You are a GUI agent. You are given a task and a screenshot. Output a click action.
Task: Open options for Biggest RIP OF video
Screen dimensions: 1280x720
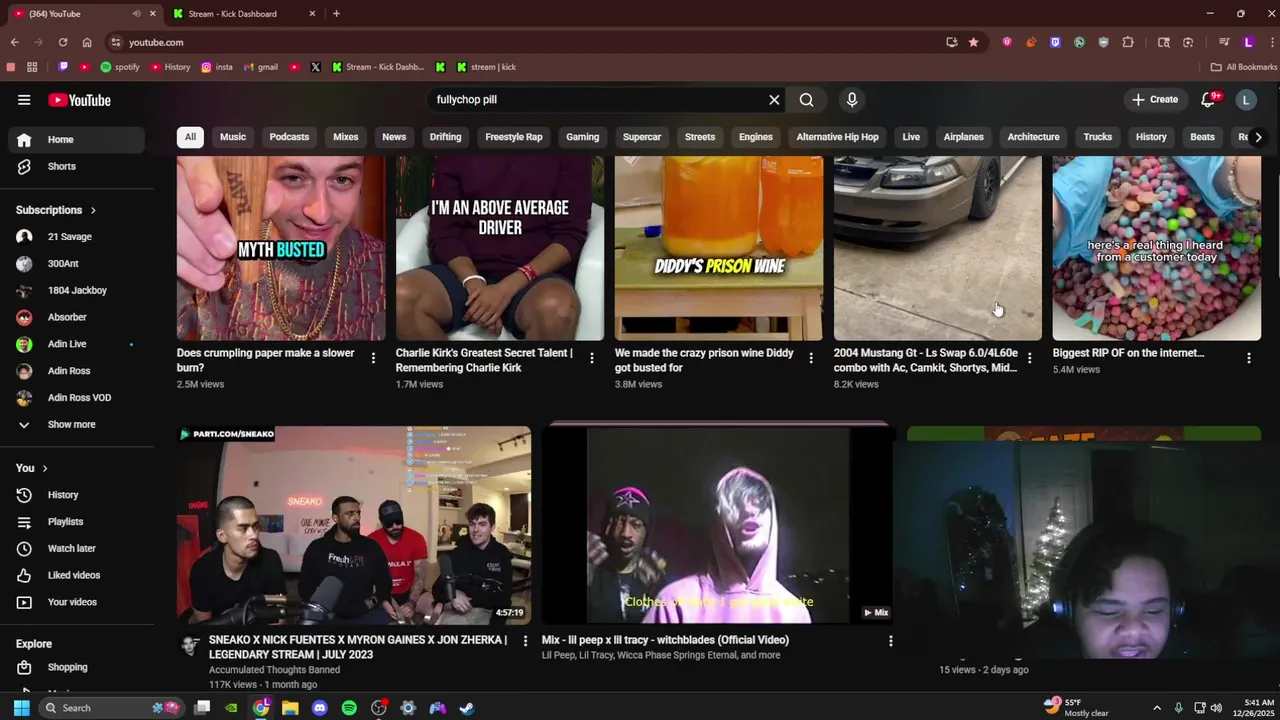1249,358
